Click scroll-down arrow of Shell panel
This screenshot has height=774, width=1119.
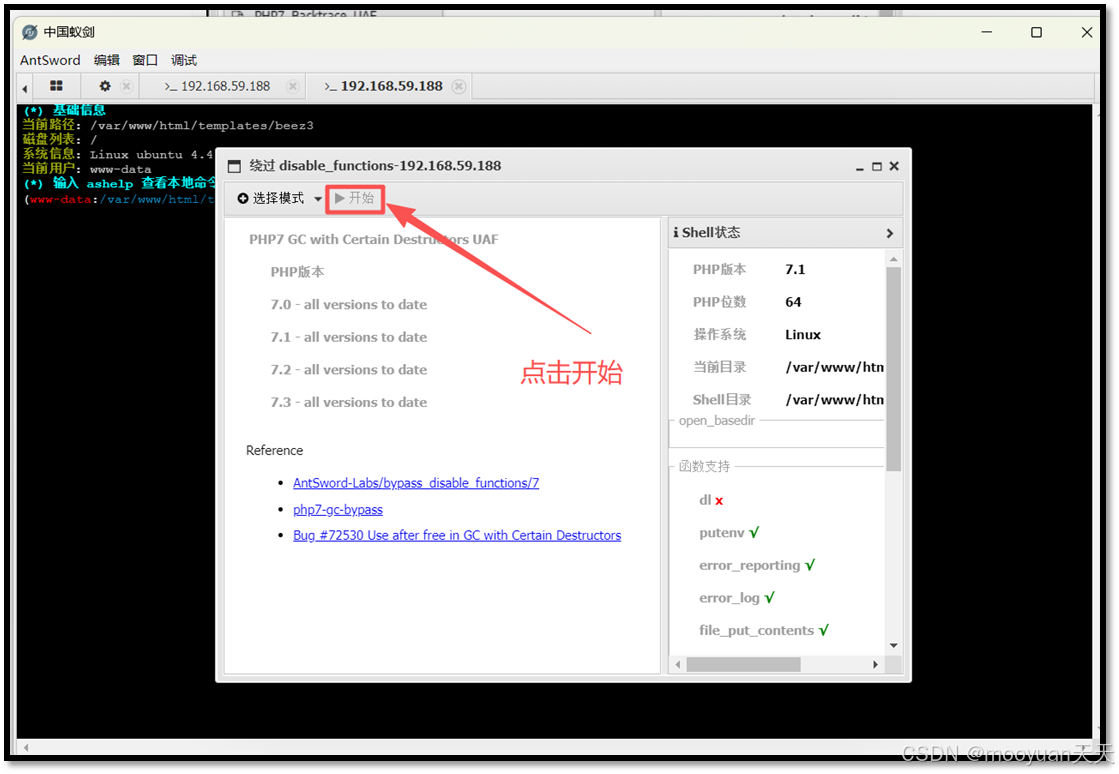[x=893, y=646]
